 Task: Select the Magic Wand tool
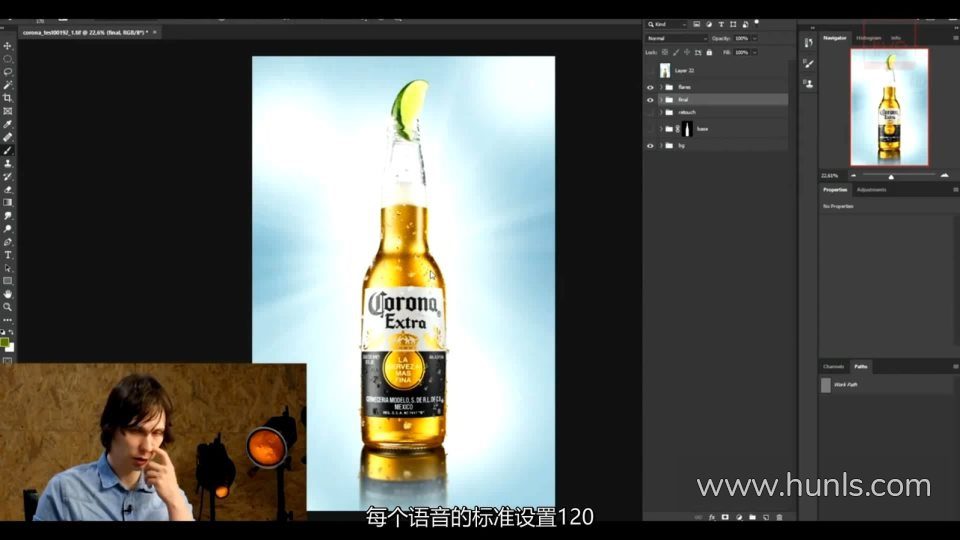click(x=7, y=85)
